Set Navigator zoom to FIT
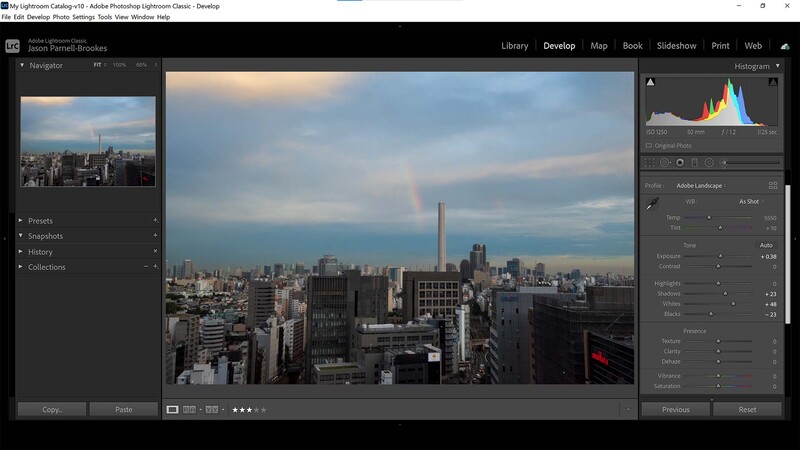The height and width of the screenshot is (450, 800). (97, 65)
